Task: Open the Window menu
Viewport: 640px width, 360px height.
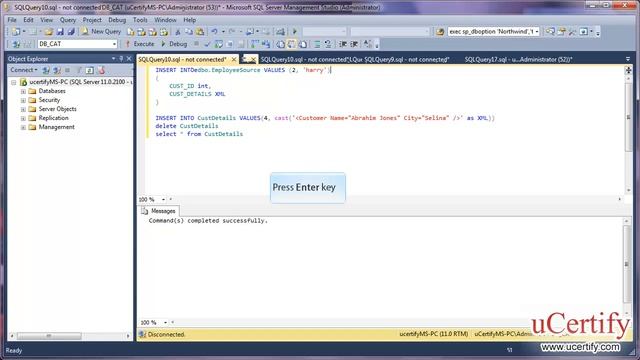Action: 165,20
